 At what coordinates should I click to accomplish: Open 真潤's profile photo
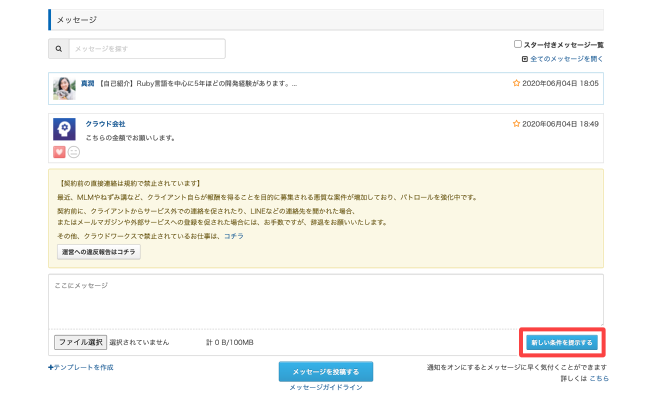click(x=65, y=88)
